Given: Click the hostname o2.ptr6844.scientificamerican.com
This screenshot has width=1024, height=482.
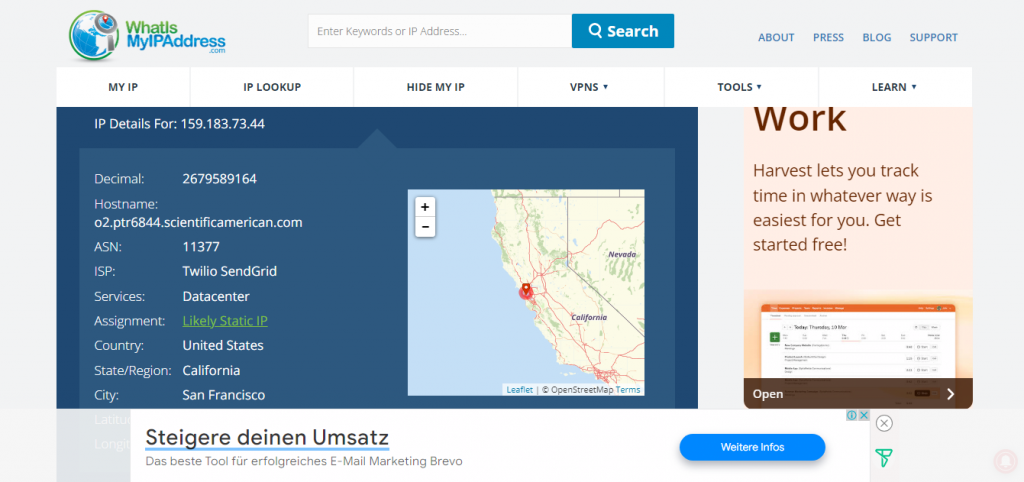Looking at the screenshot, I should coord(199,223).
